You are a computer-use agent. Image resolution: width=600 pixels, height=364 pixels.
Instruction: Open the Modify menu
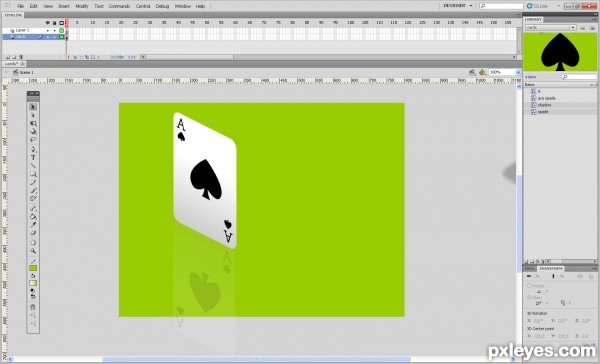tap(82, 6)
